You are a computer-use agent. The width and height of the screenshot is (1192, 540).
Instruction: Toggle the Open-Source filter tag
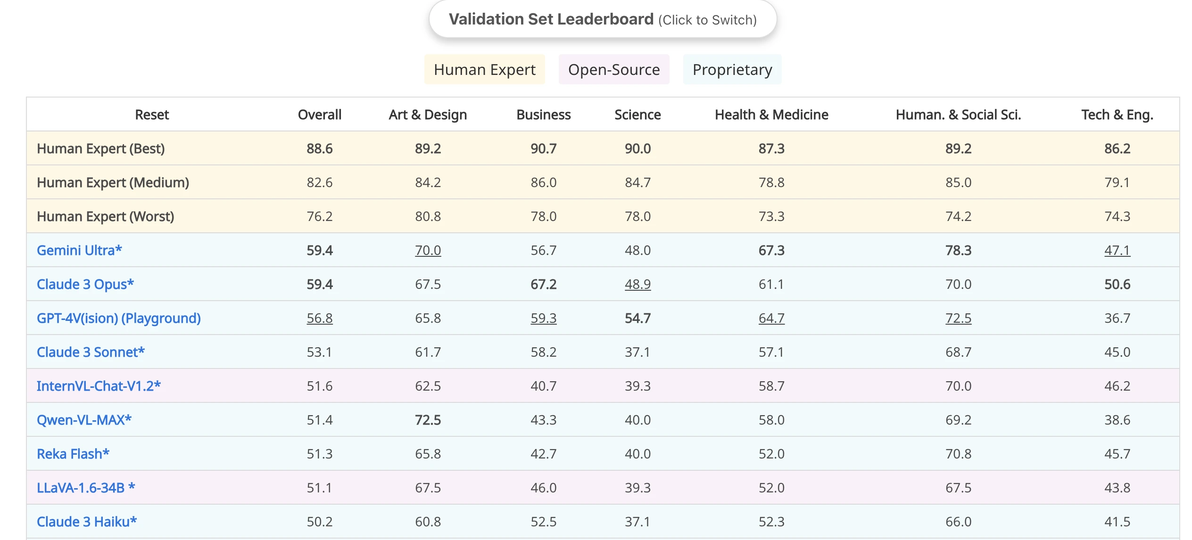[x=614, y=70]
